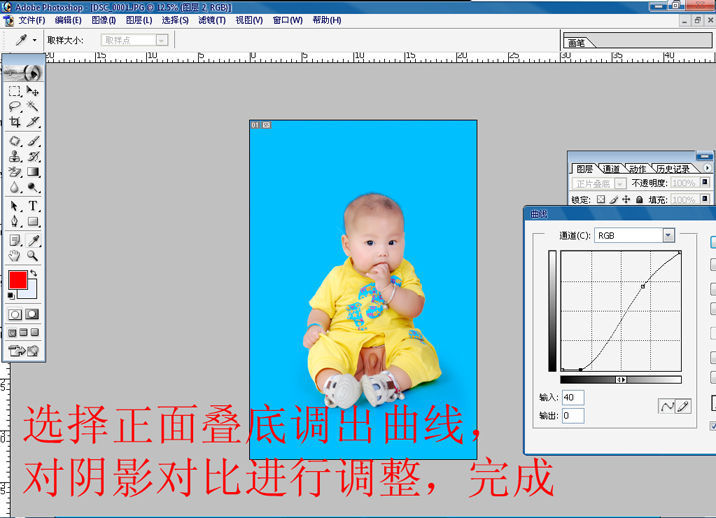Select the Zoom tool
716x518 pixels.
tap(32, 256)
